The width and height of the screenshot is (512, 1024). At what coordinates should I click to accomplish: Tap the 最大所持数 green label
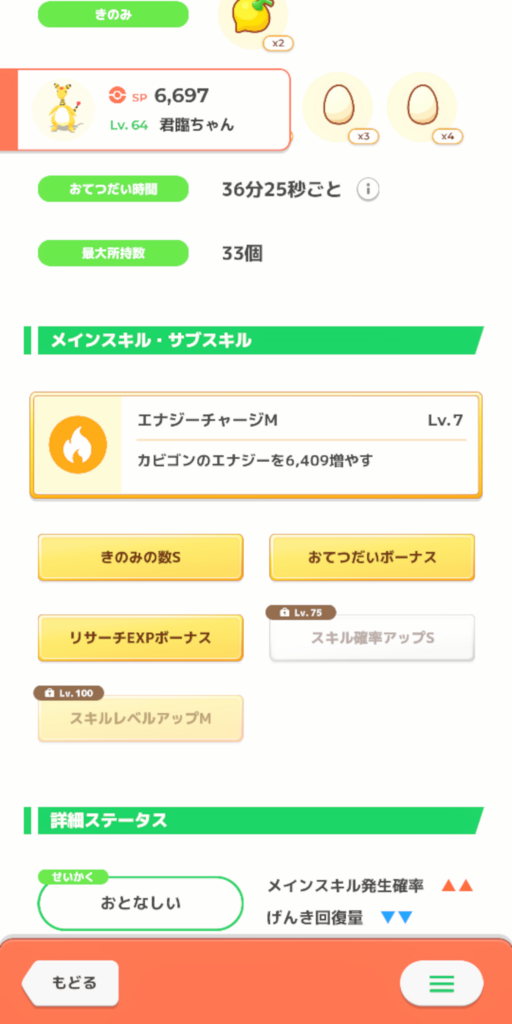pos(113,253)
